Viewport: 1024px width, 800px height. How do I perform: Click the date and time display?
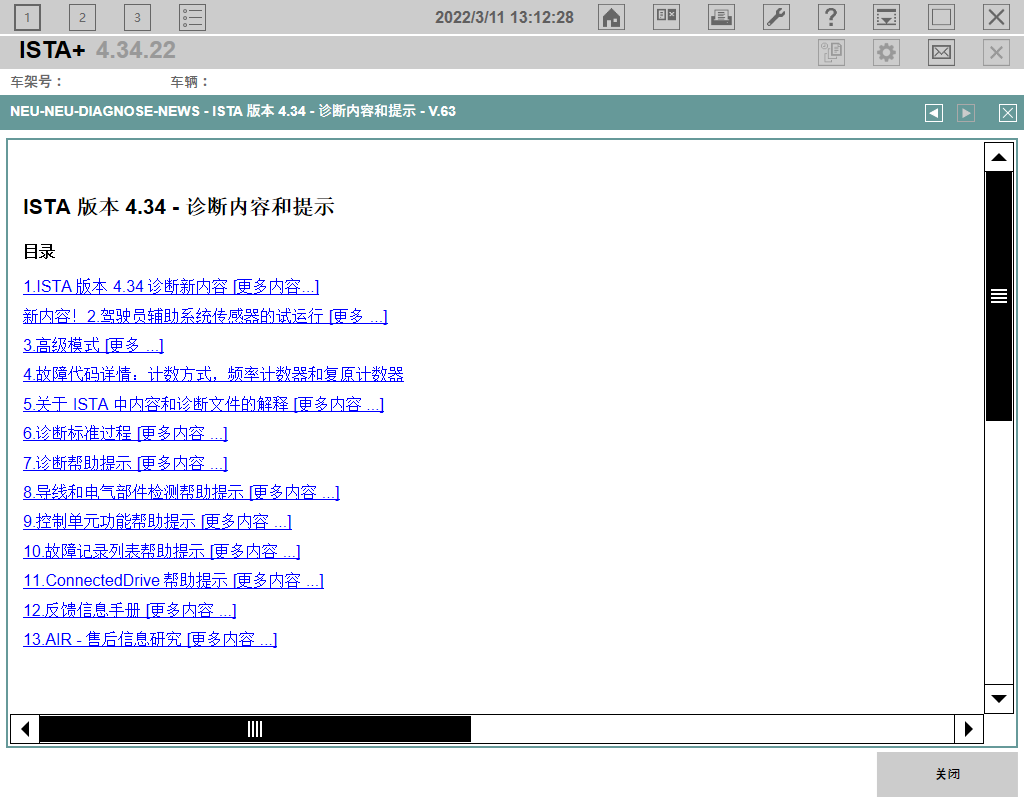[504, 18]
